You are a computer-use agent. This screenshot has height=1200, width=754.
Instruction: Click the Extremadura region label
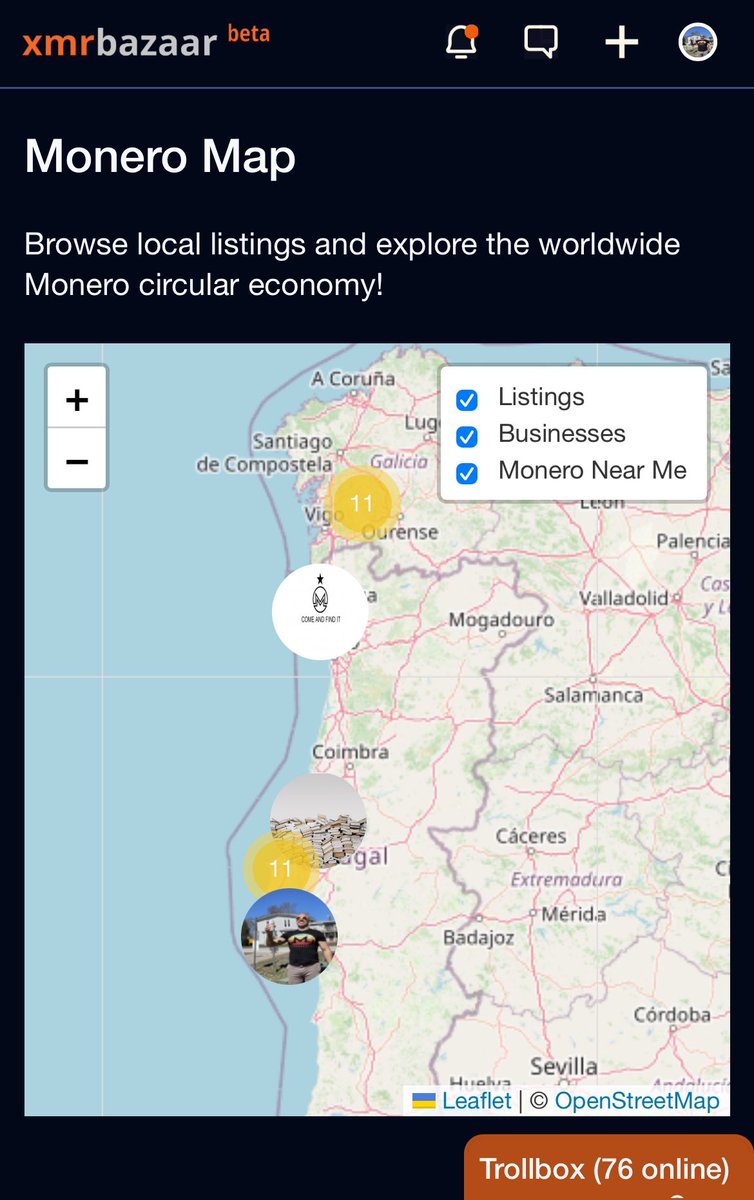click(566, 880)
